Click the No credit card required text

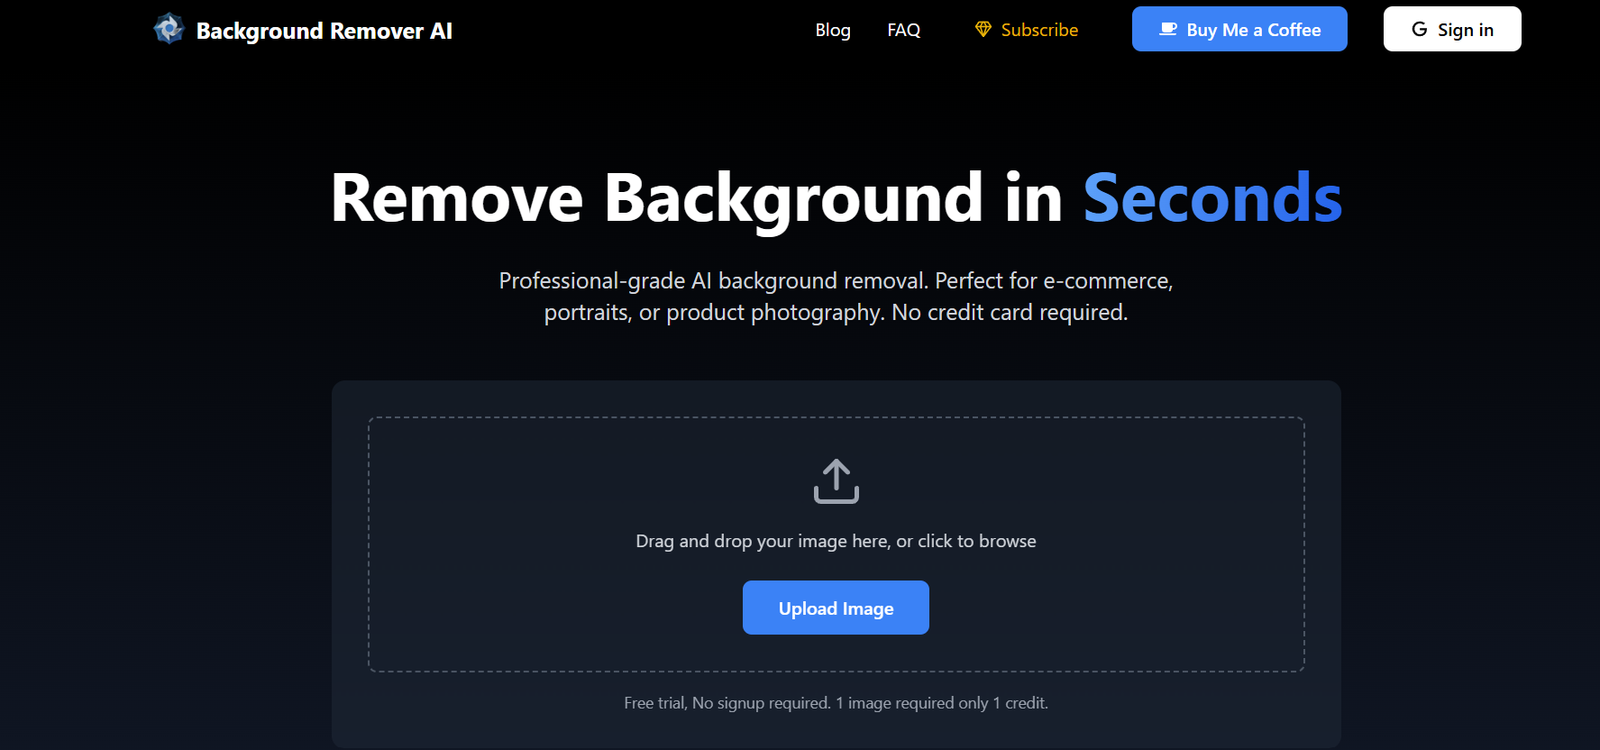[x=1009, y=313]
